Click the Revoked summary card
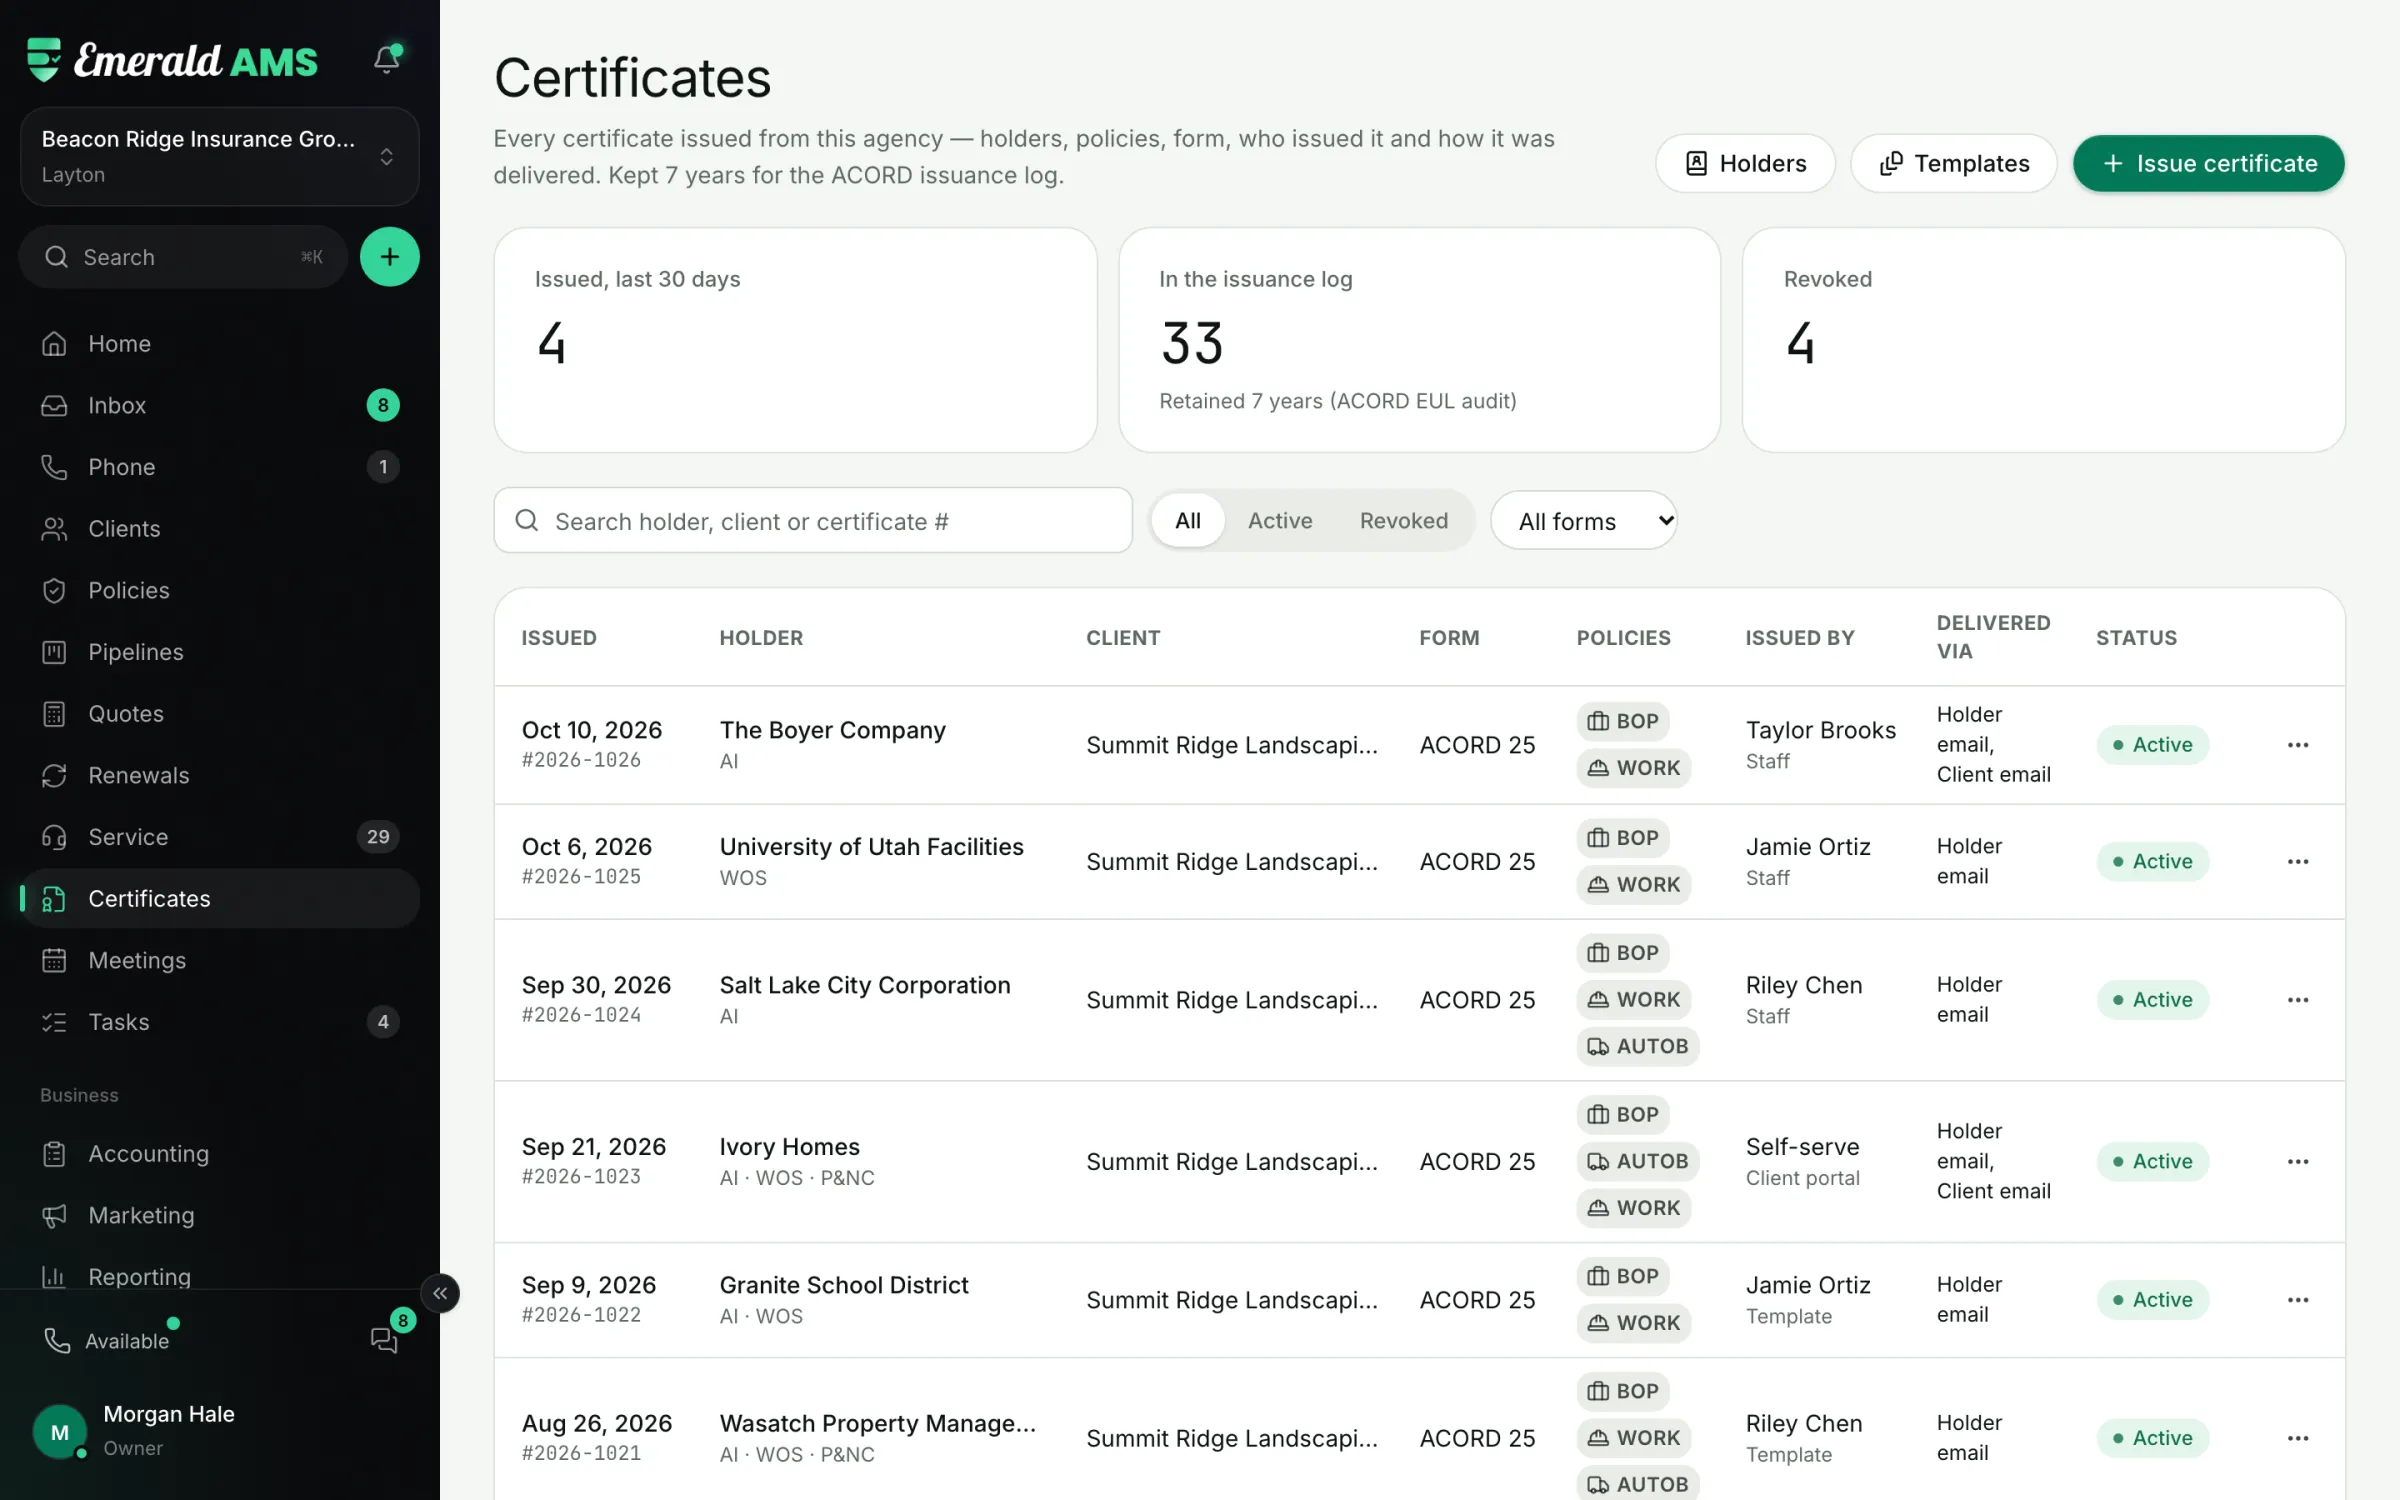 click(x=2043, y=340)
